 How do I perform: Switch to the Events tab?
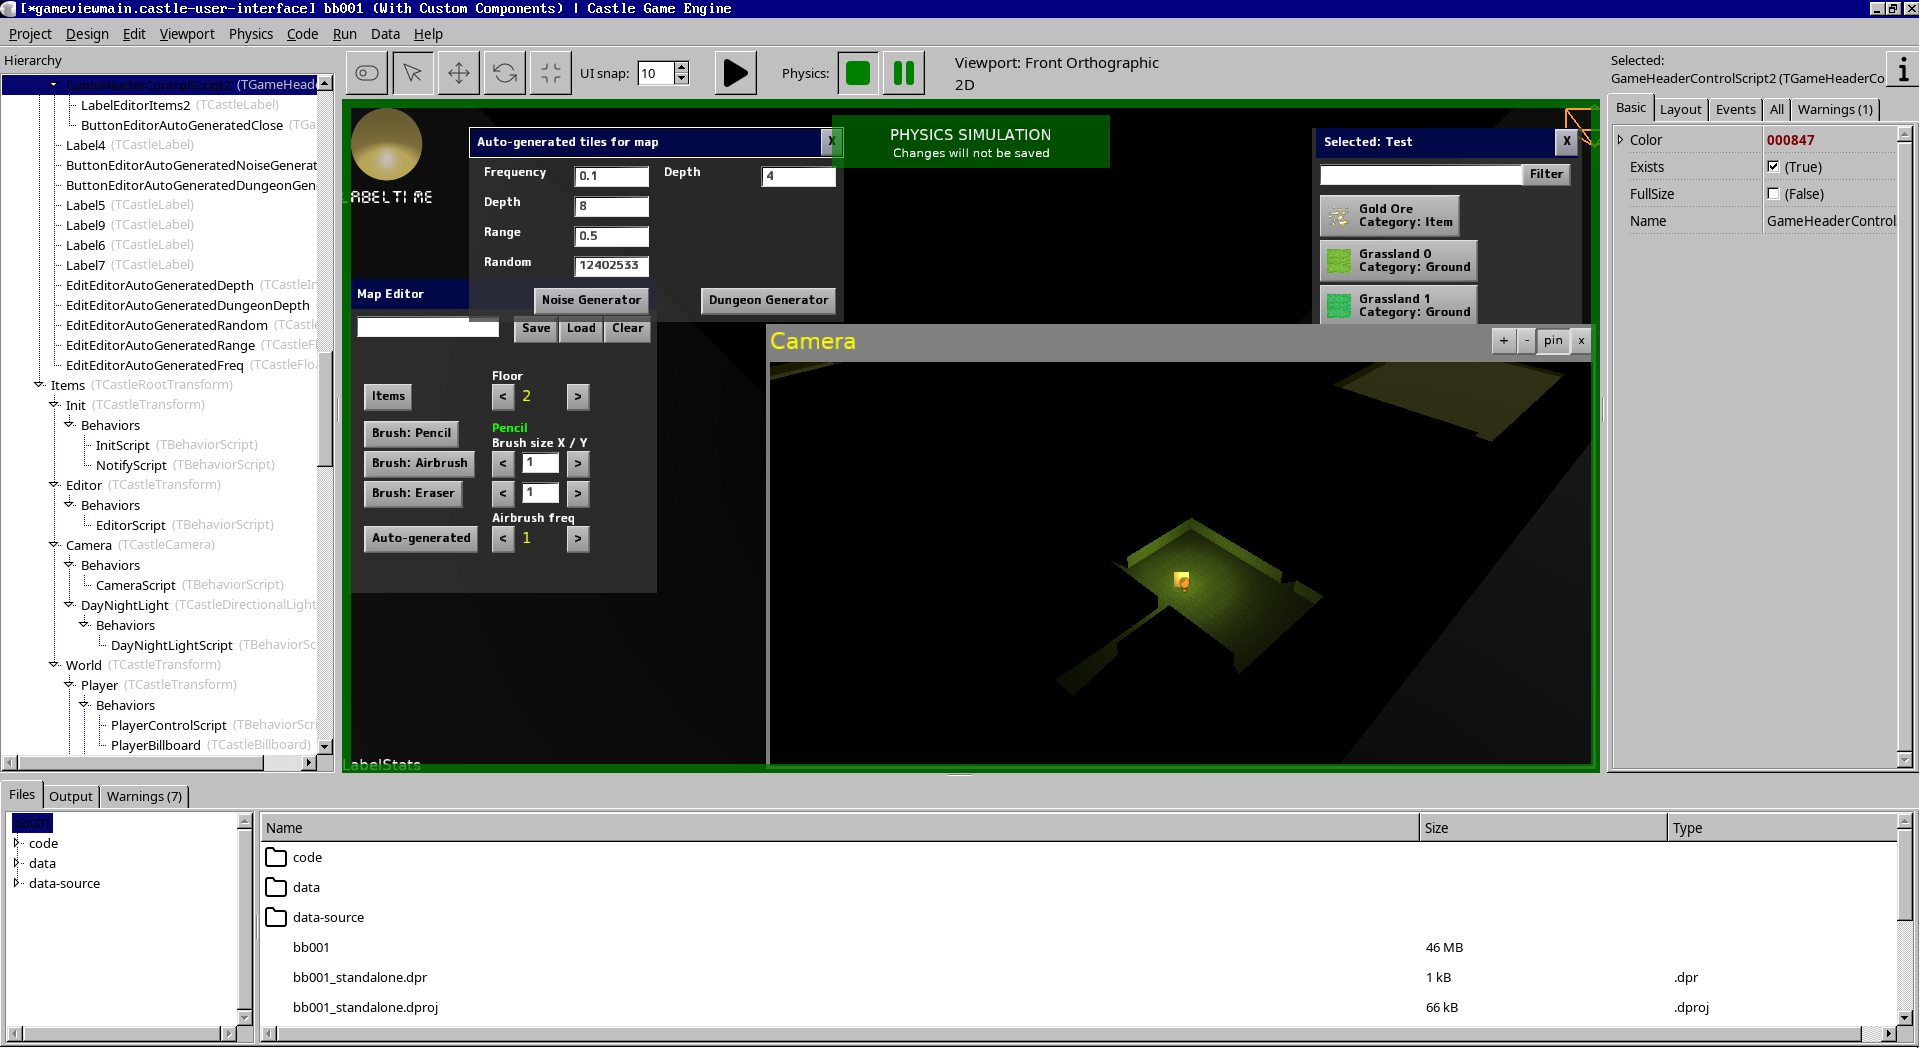pos(1735,110)
